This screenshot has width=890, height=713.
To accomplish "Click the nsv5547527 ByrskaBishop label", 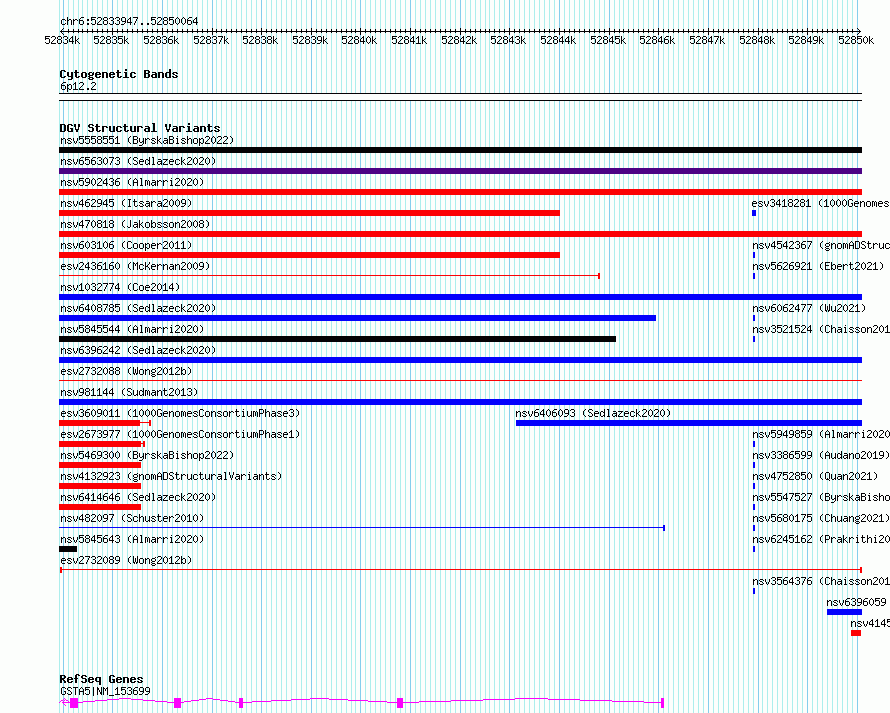I will (x=821, y=497).
